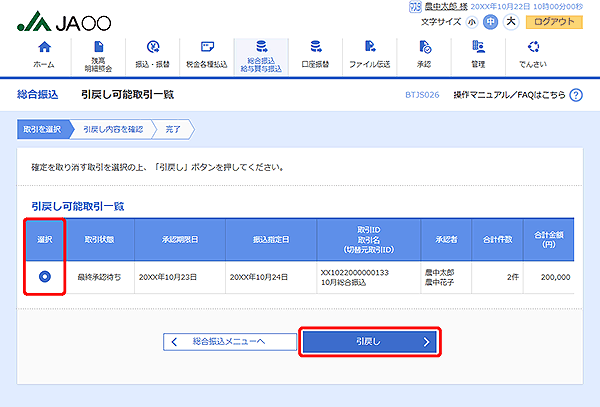
Task: Open 振込・振替 yen icon
Action: tap(153, 47)
